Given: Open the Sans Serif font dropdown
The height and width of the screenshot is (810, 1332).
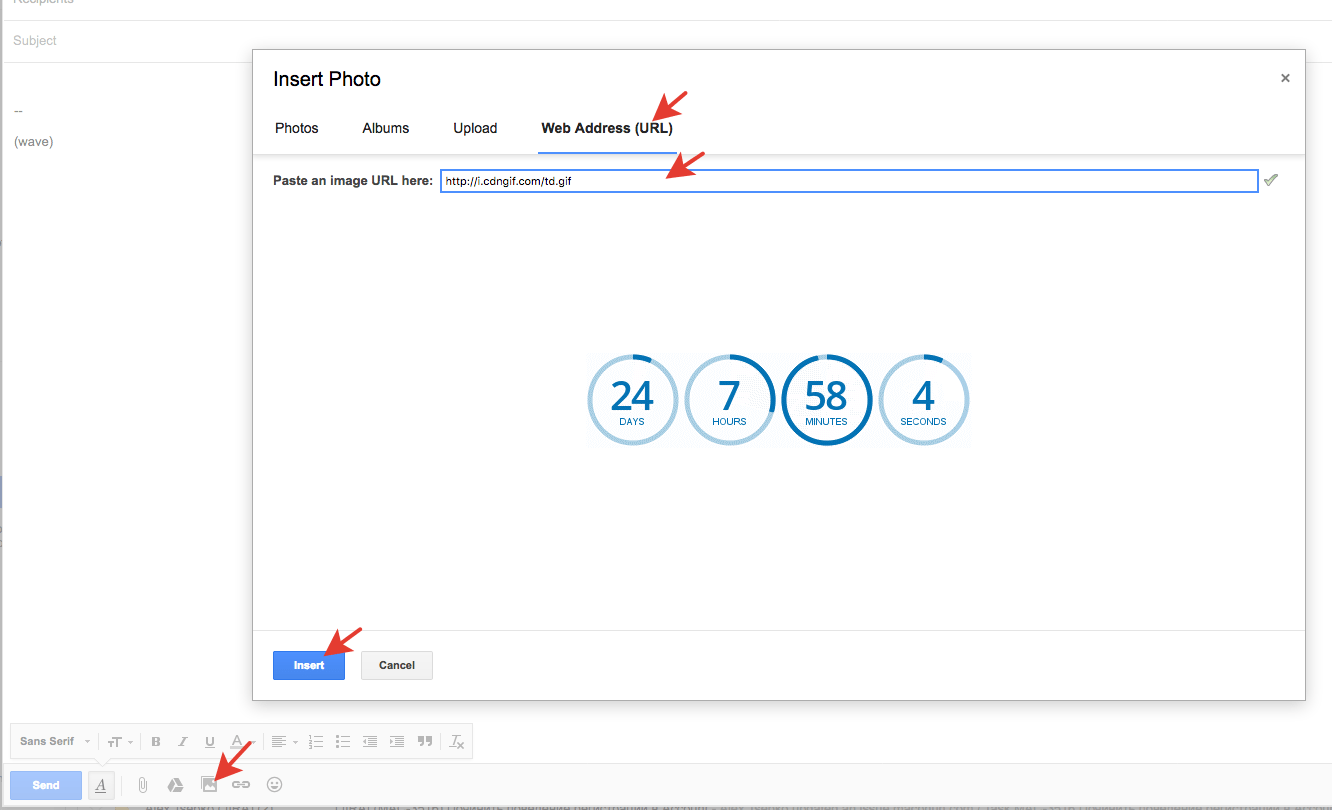Looking at the screenshot, I should 52,741.
